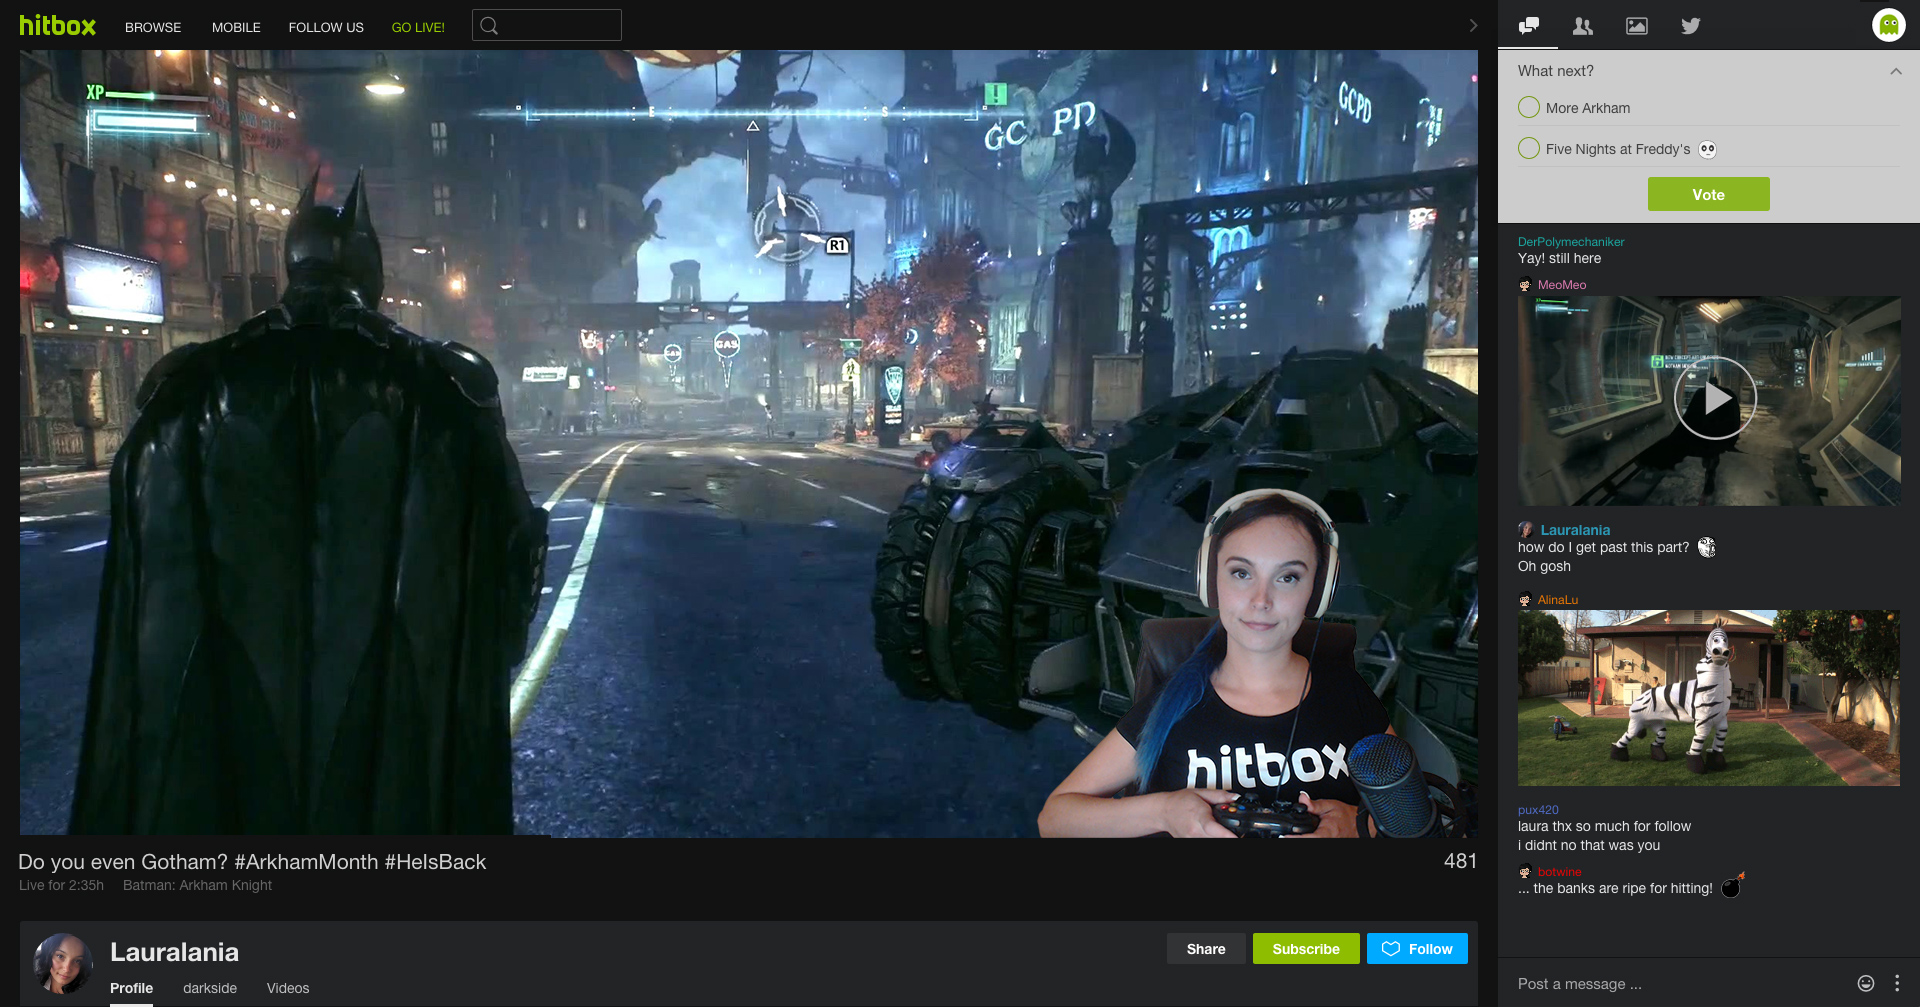Viewport: 1920px width, 1007px height.
Task: Open DerPolymechaniker's username in chat
Action: coord(1571,242)
